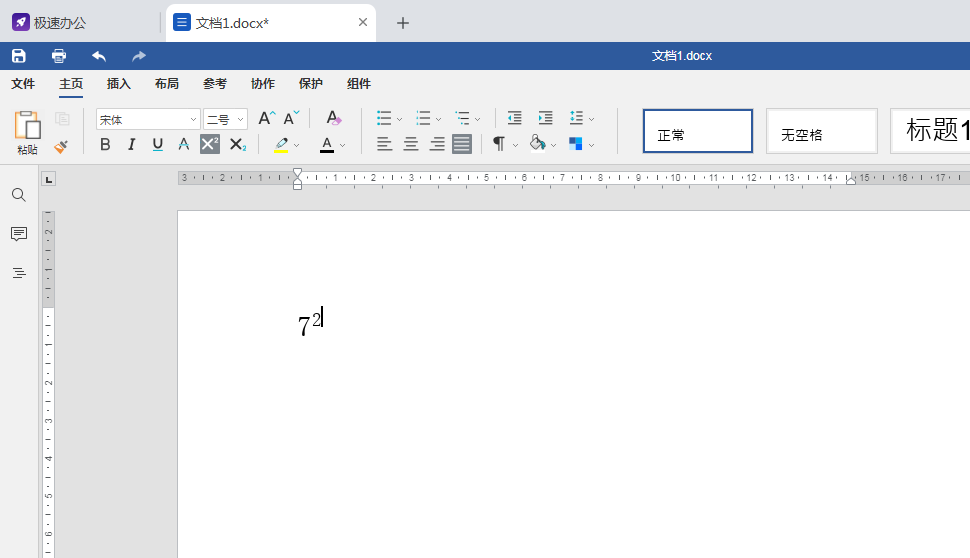Click the grayed-out Copy icon
Viewport: 970px width, 558px height.
point(62,118)
